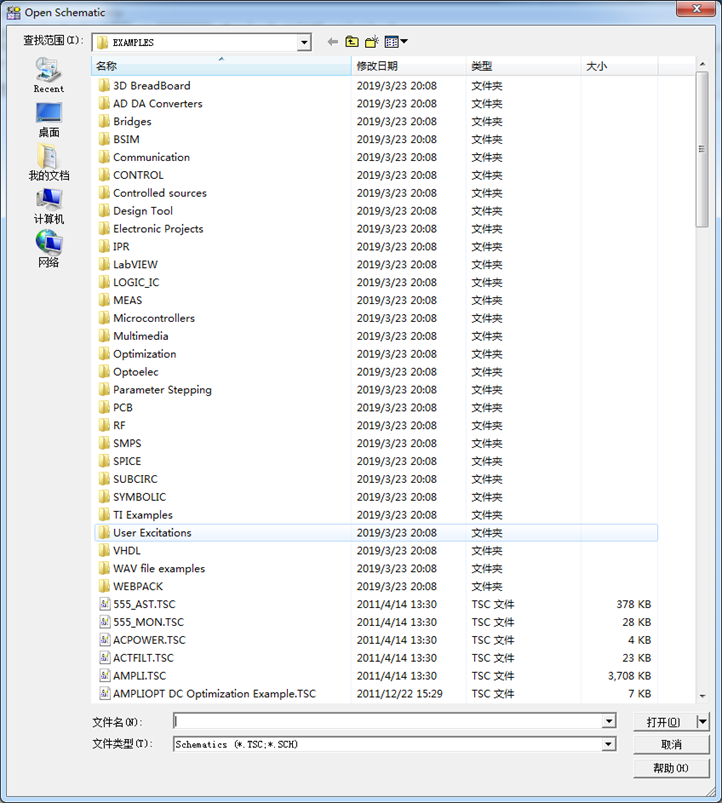Open My Documents (我的文档) shortcut

(48, 162)
